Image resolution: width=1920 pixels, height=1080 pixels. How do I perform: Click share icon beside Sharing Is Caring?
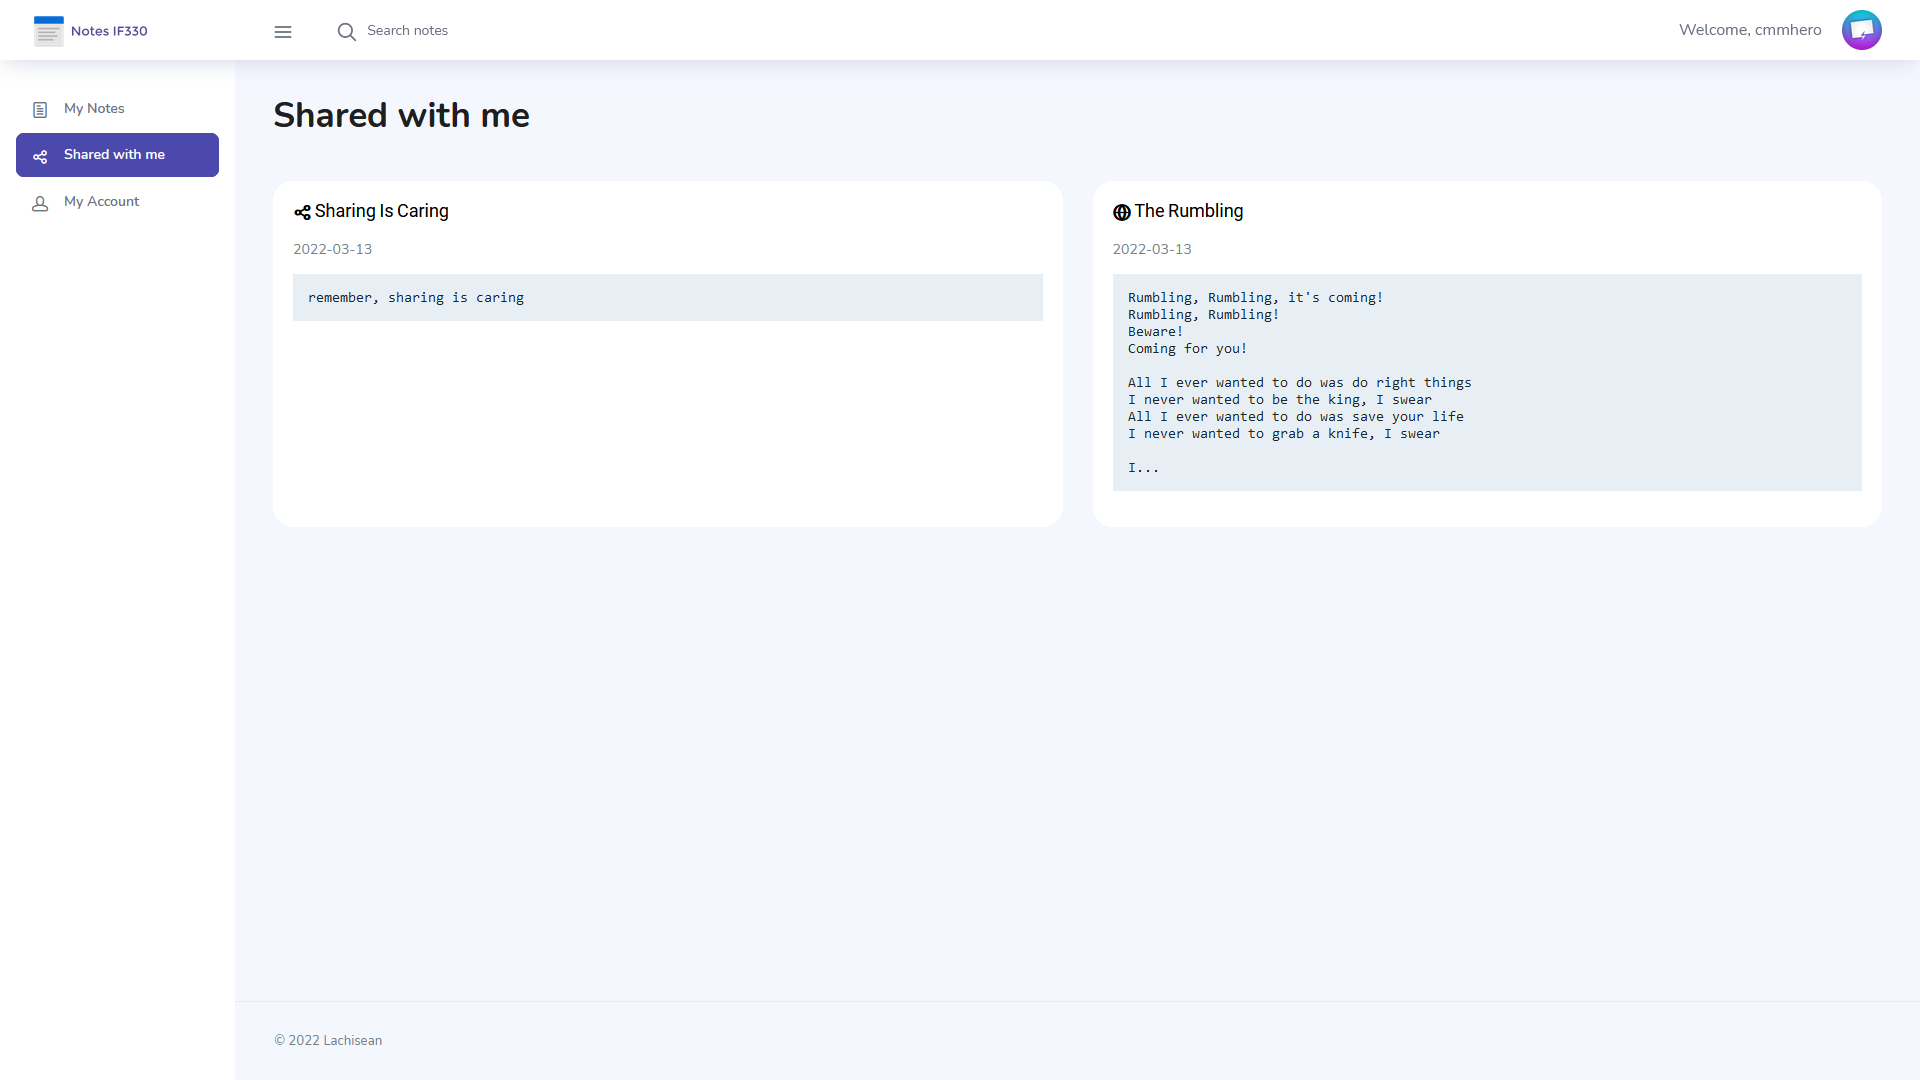click(x=302, y=212)
